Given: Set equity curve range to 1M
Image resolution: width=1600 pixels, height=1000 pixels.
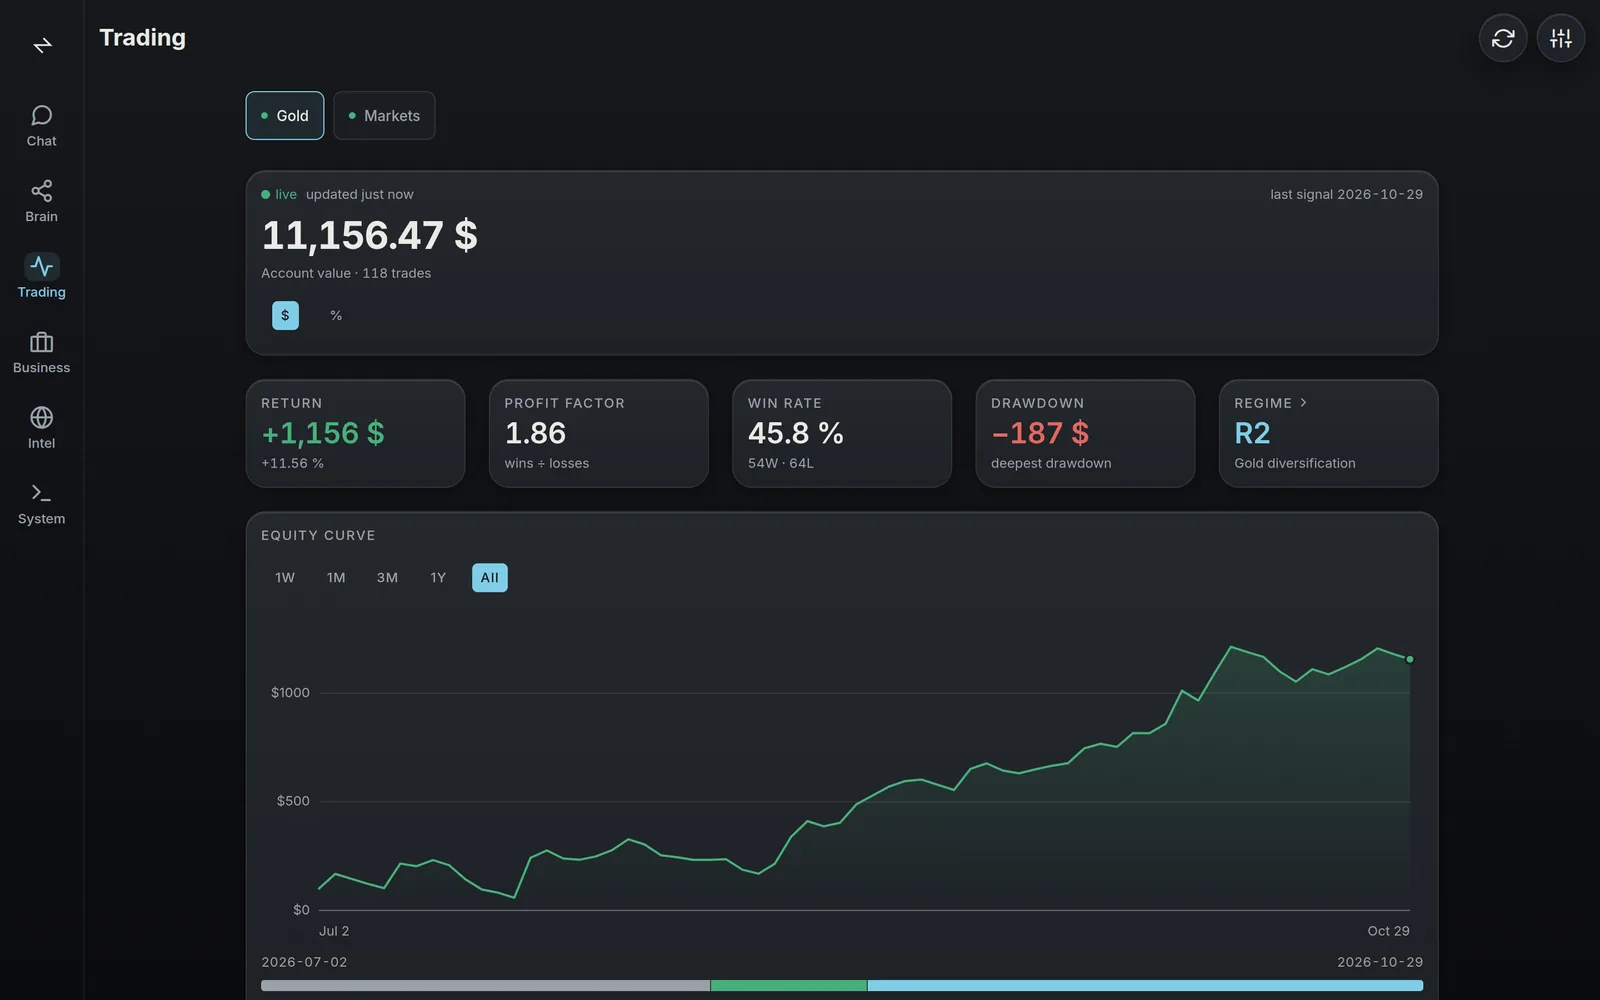Looking at the screenshot, I should point(336,578).
